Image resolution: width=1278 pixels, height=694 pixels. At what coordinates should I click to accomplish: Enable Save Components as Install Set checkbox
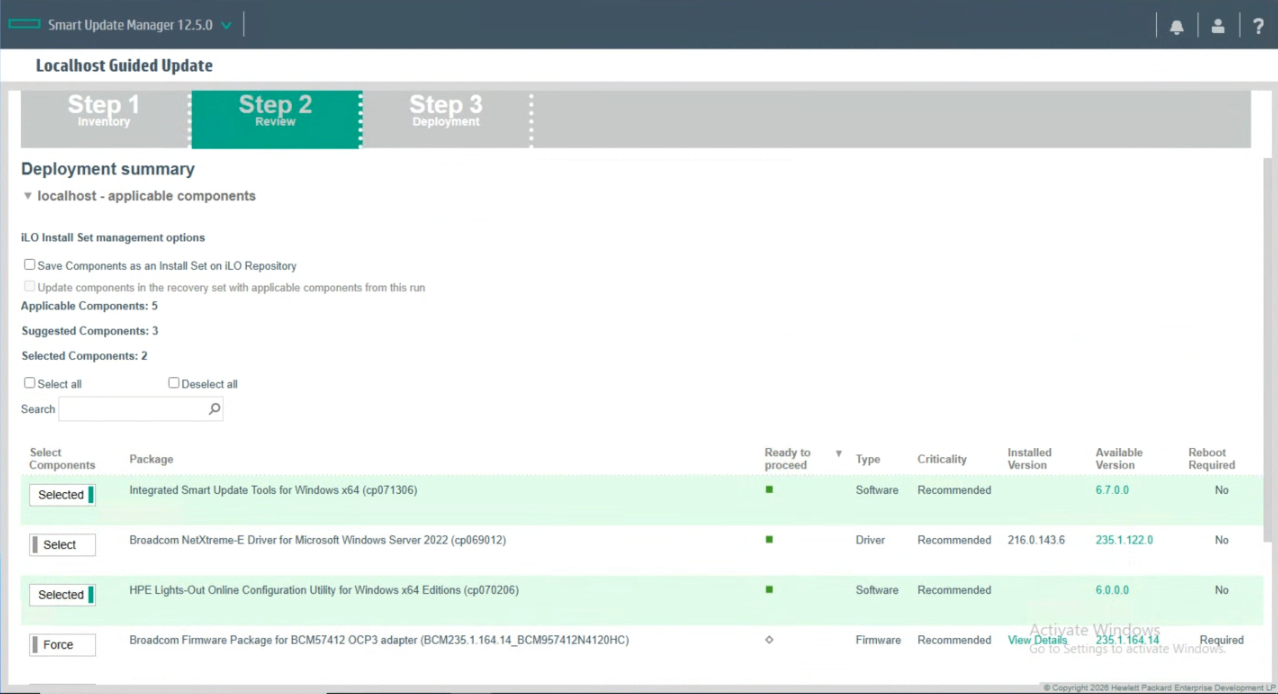coord(29,265)
